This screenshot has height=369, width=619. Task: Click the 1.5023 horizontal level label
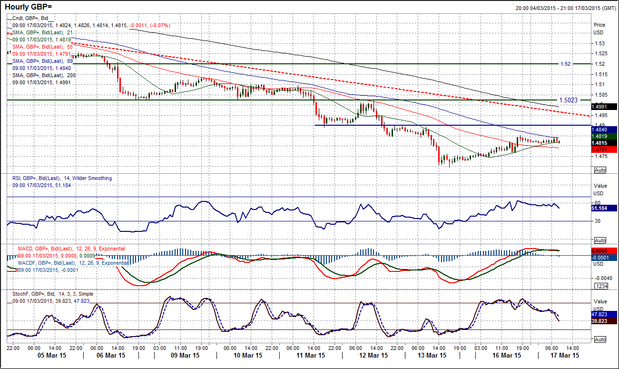(x=568, y=100)
